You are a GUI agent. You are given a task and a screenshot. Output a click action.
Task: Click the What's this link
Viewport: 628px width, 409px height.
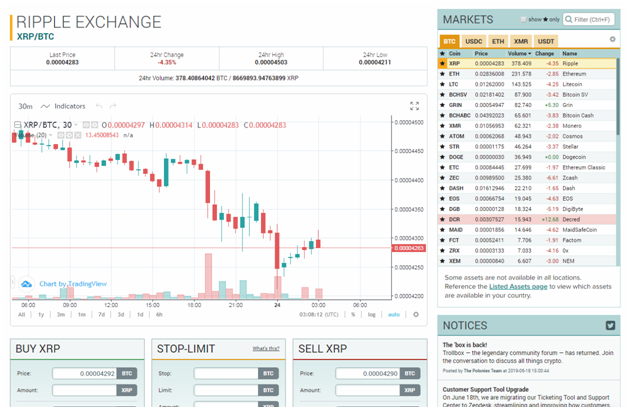(x=266, y=349)
